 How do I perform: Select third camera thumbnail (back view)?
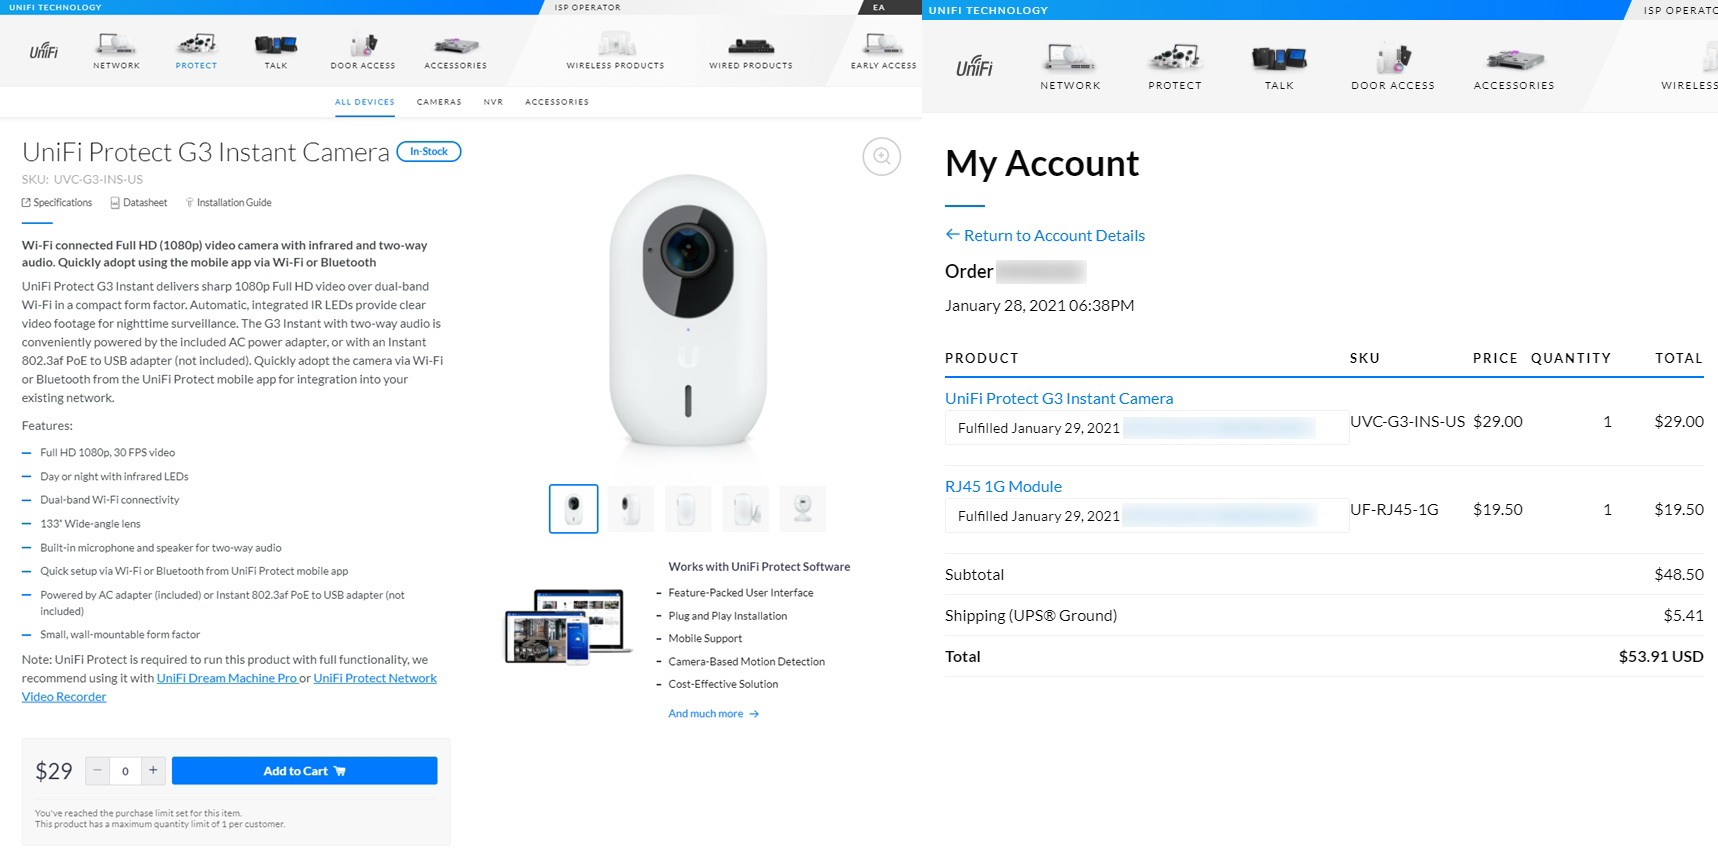click(x=688, y=509)
